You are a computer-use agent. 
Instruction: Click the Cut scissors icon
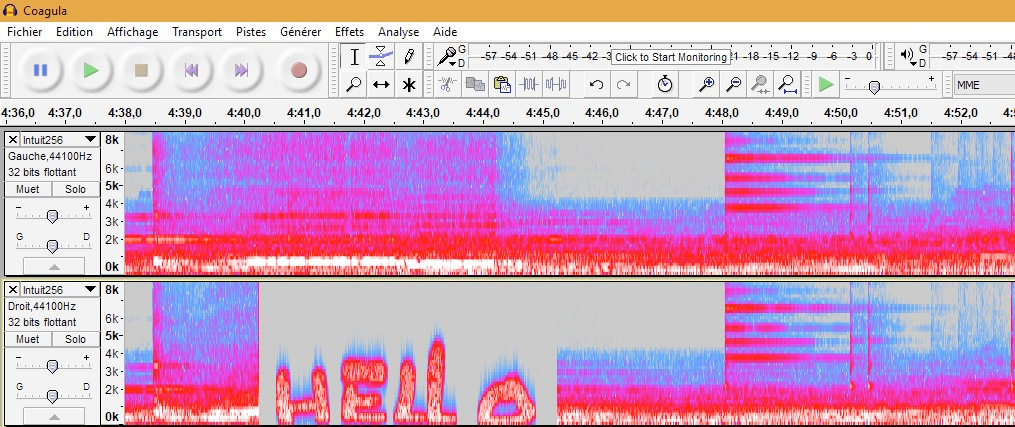(448, 84)
